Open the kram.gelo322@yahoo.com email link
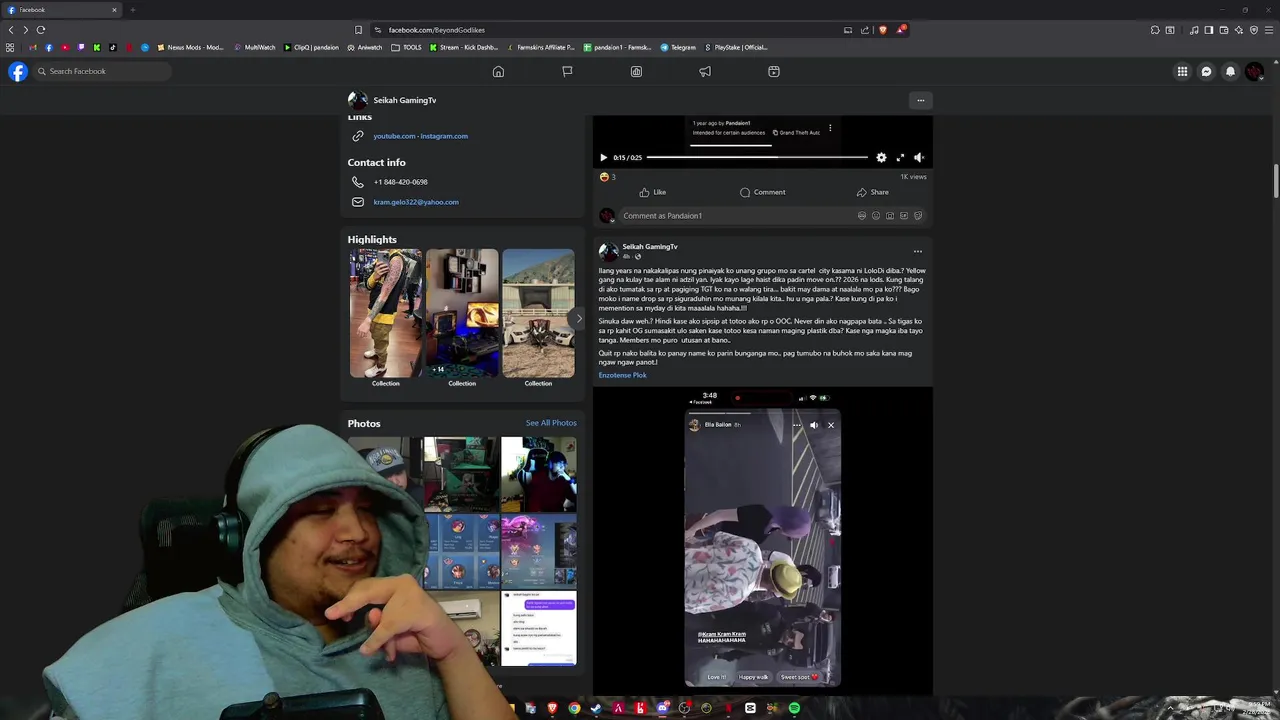This screenshot has height=720, width=1280. coord(416,202)
